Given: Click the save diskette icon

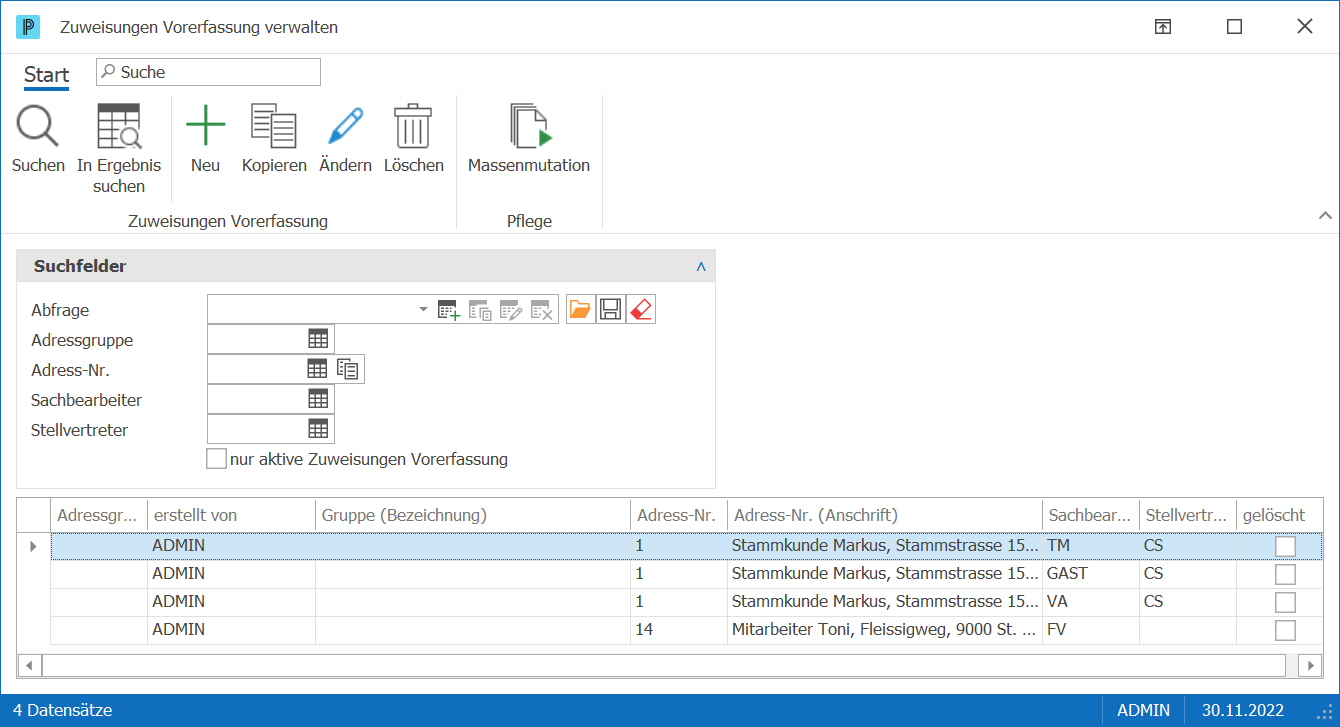Looking at the screenshot, I should [610, 310].
